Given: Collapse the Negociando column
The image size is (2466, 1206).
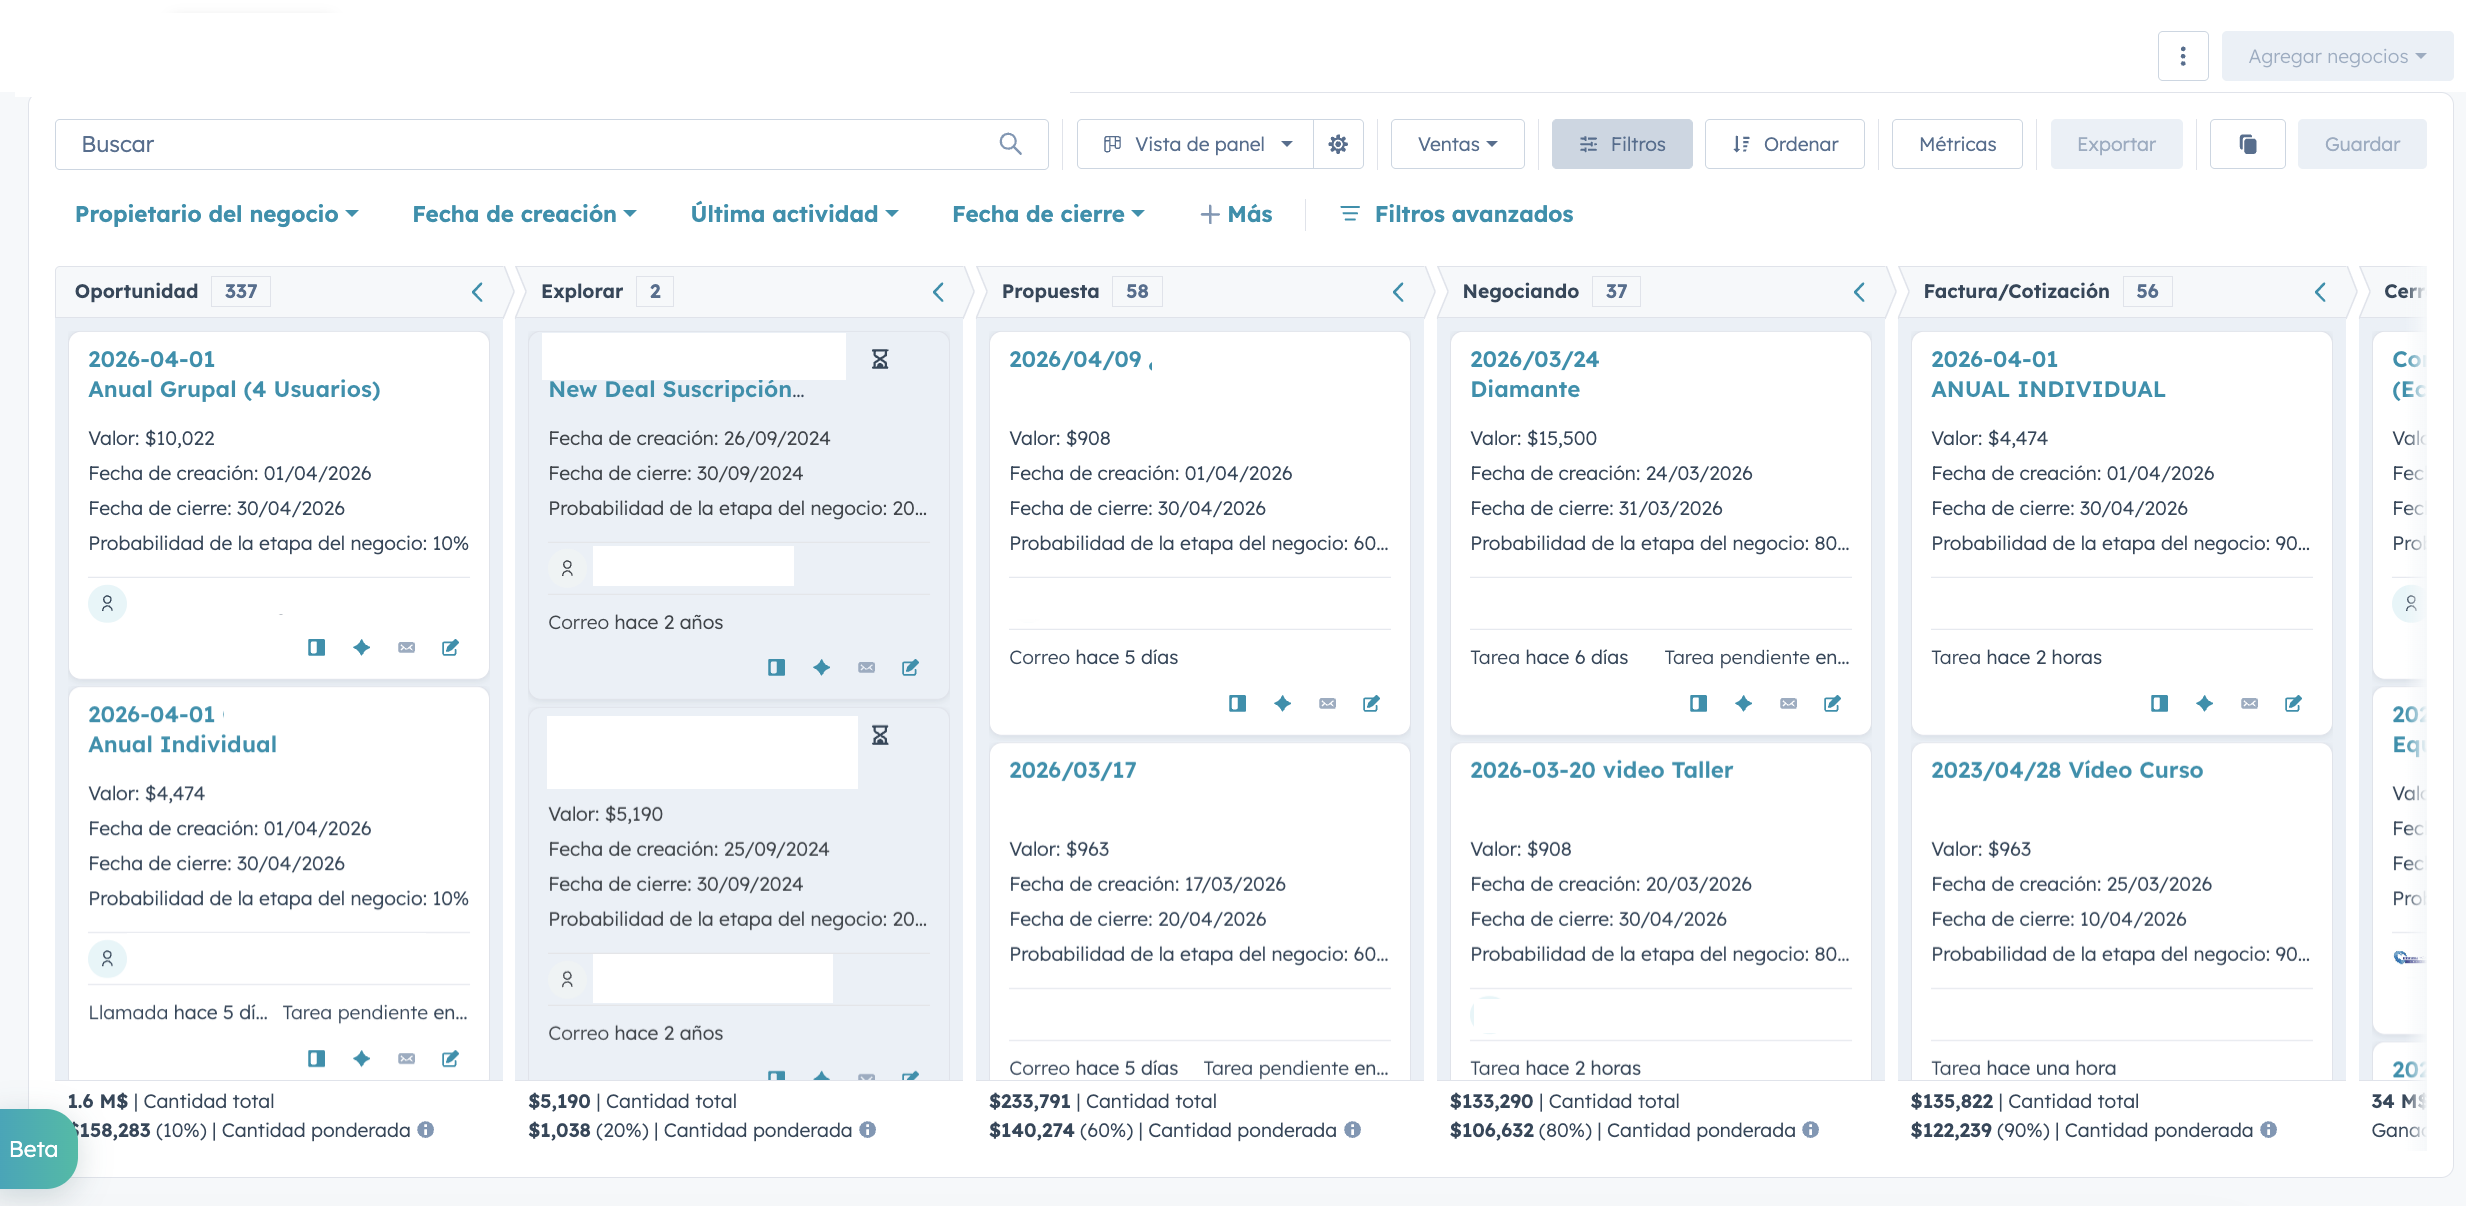Looking at the screenshot, I should pyautogui.click(x=1859, y=292).
